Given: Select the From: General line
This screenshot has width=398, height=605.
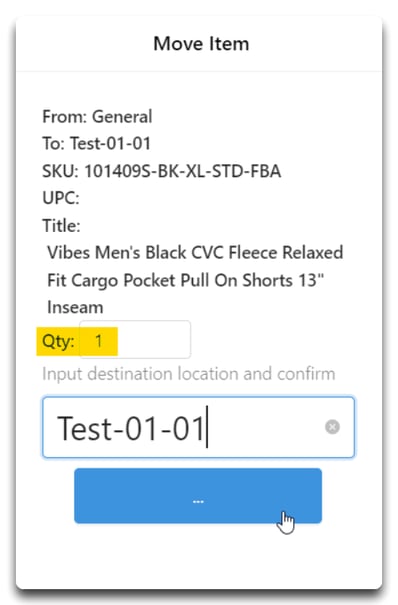Looking at the screenshot, I should [97, 117].
